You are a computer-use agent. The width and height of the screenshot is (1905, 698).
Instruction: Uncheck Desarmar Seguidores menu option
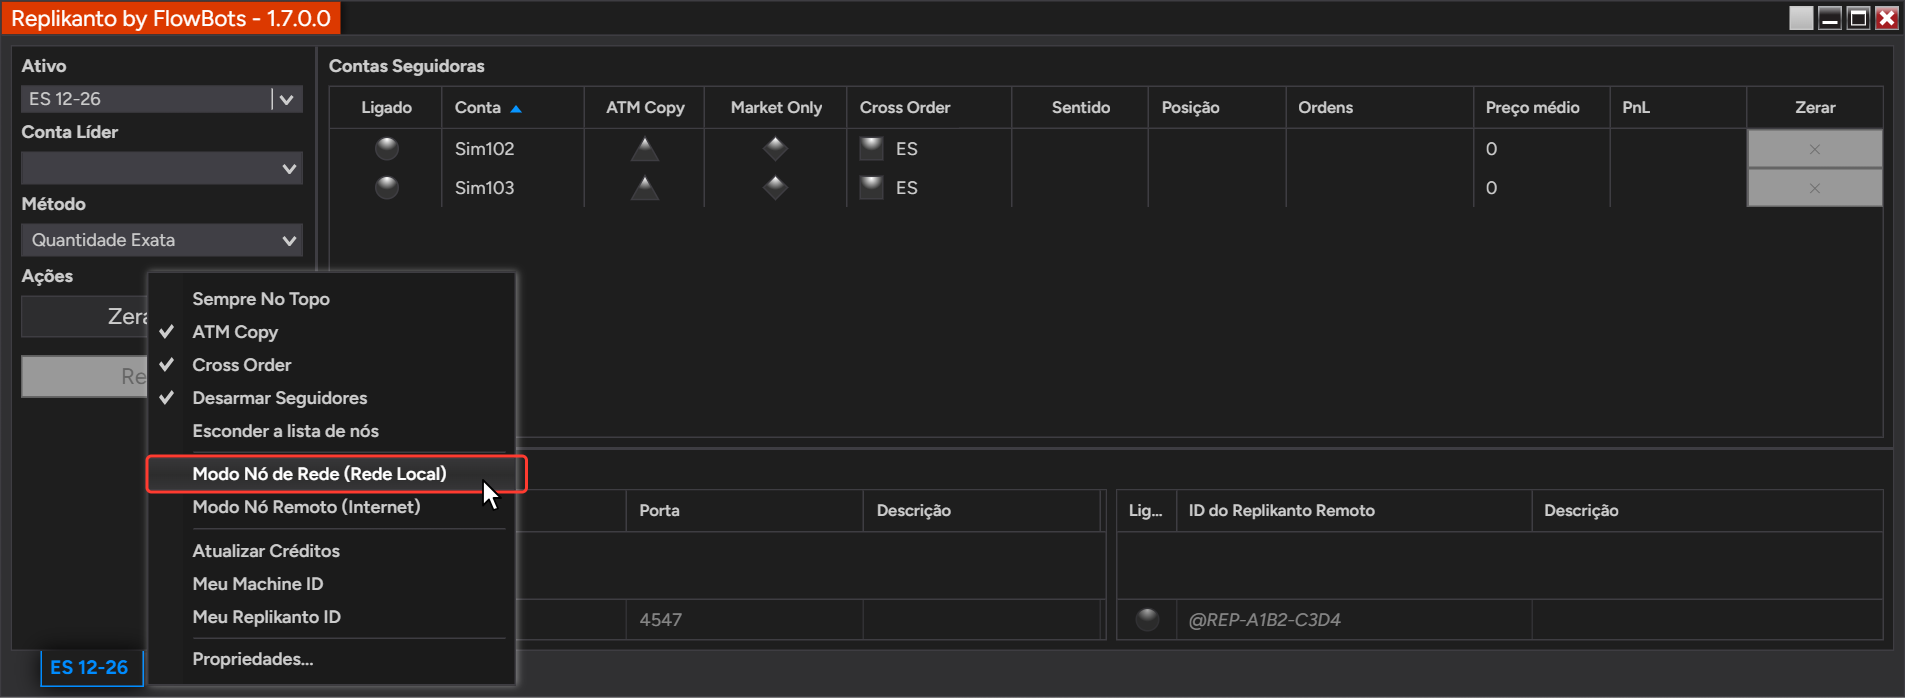tap(331, 398)
